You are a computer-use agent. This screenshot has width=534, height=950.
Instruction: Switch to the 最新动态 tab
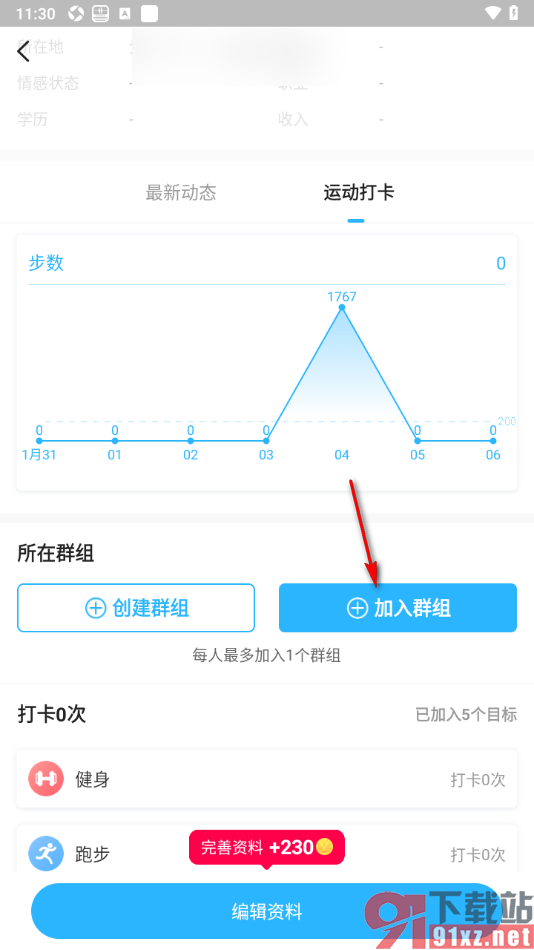click(181, 193)
